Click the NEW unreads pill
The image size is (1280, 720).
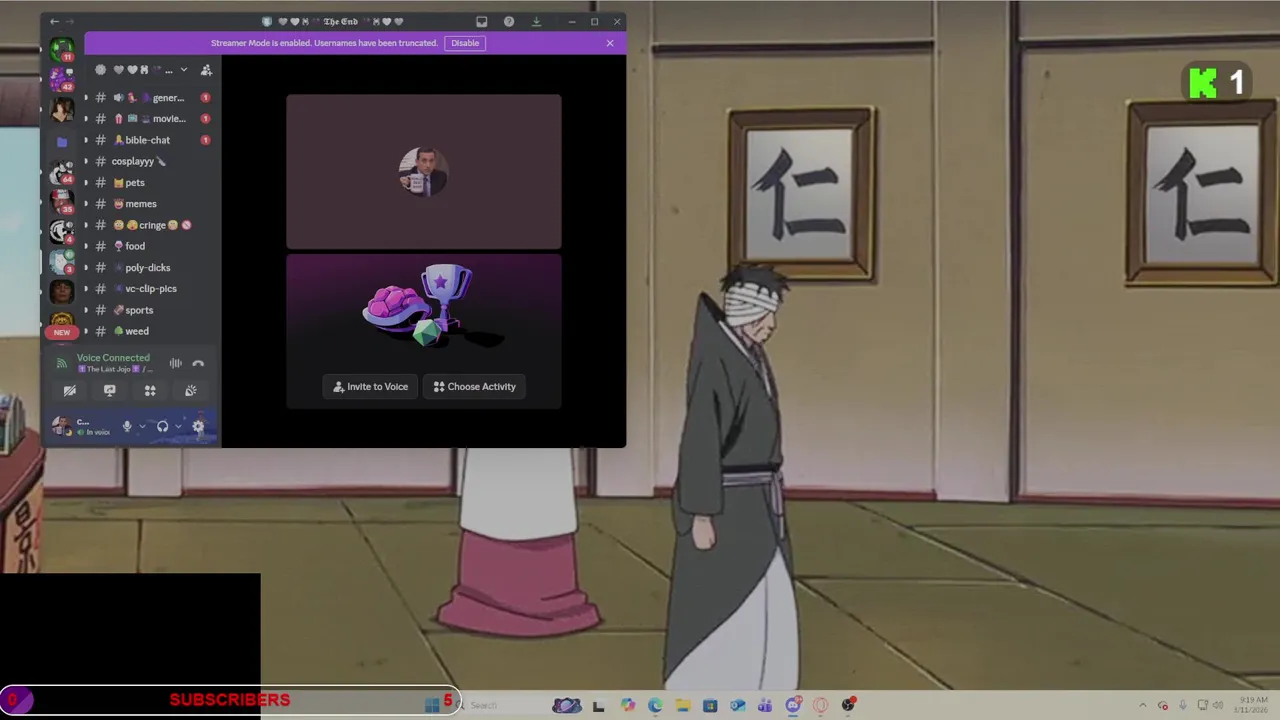pyautogui.click(x=62, y=332)
